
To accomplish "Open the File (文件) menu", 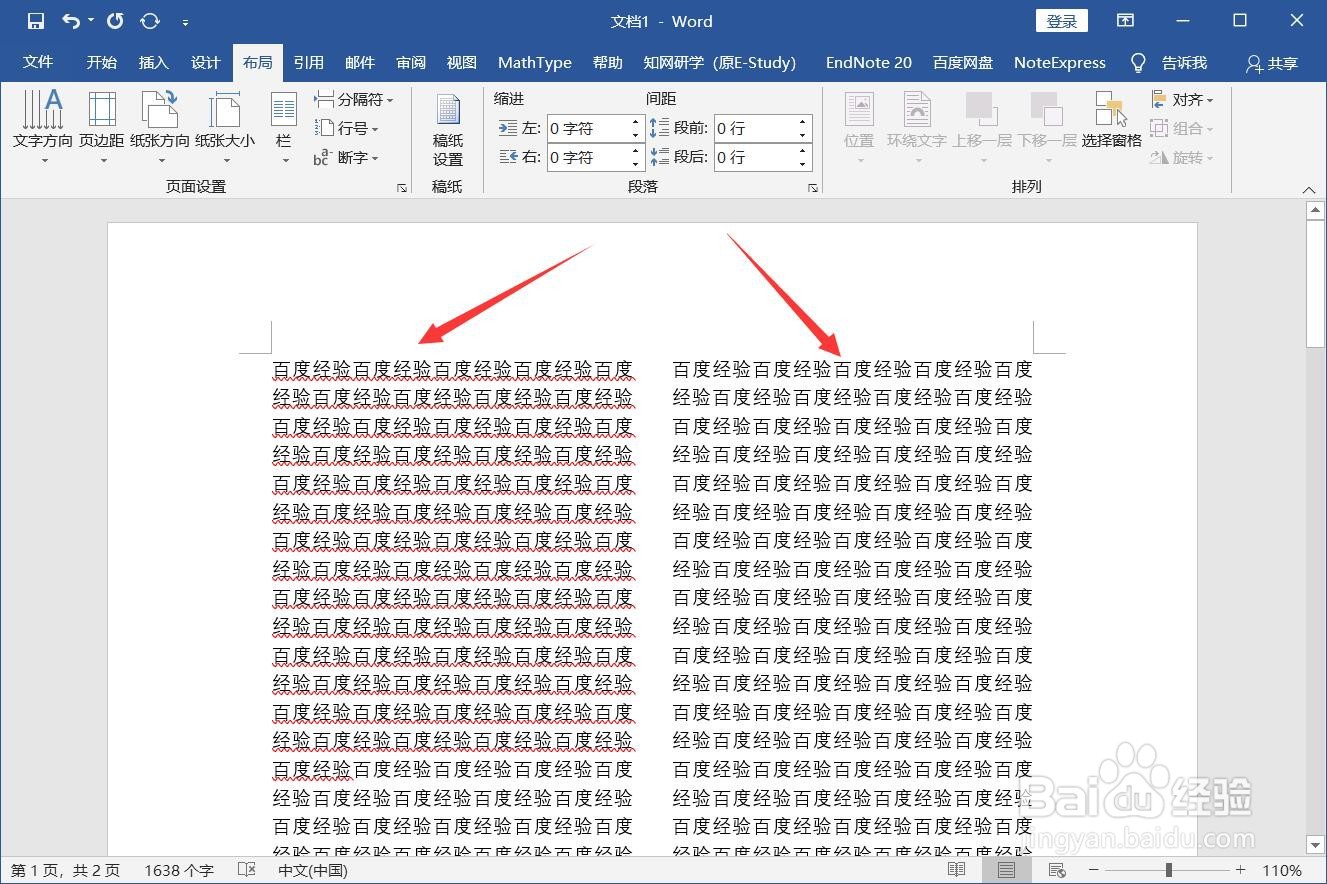I will [x=38, y=62].
